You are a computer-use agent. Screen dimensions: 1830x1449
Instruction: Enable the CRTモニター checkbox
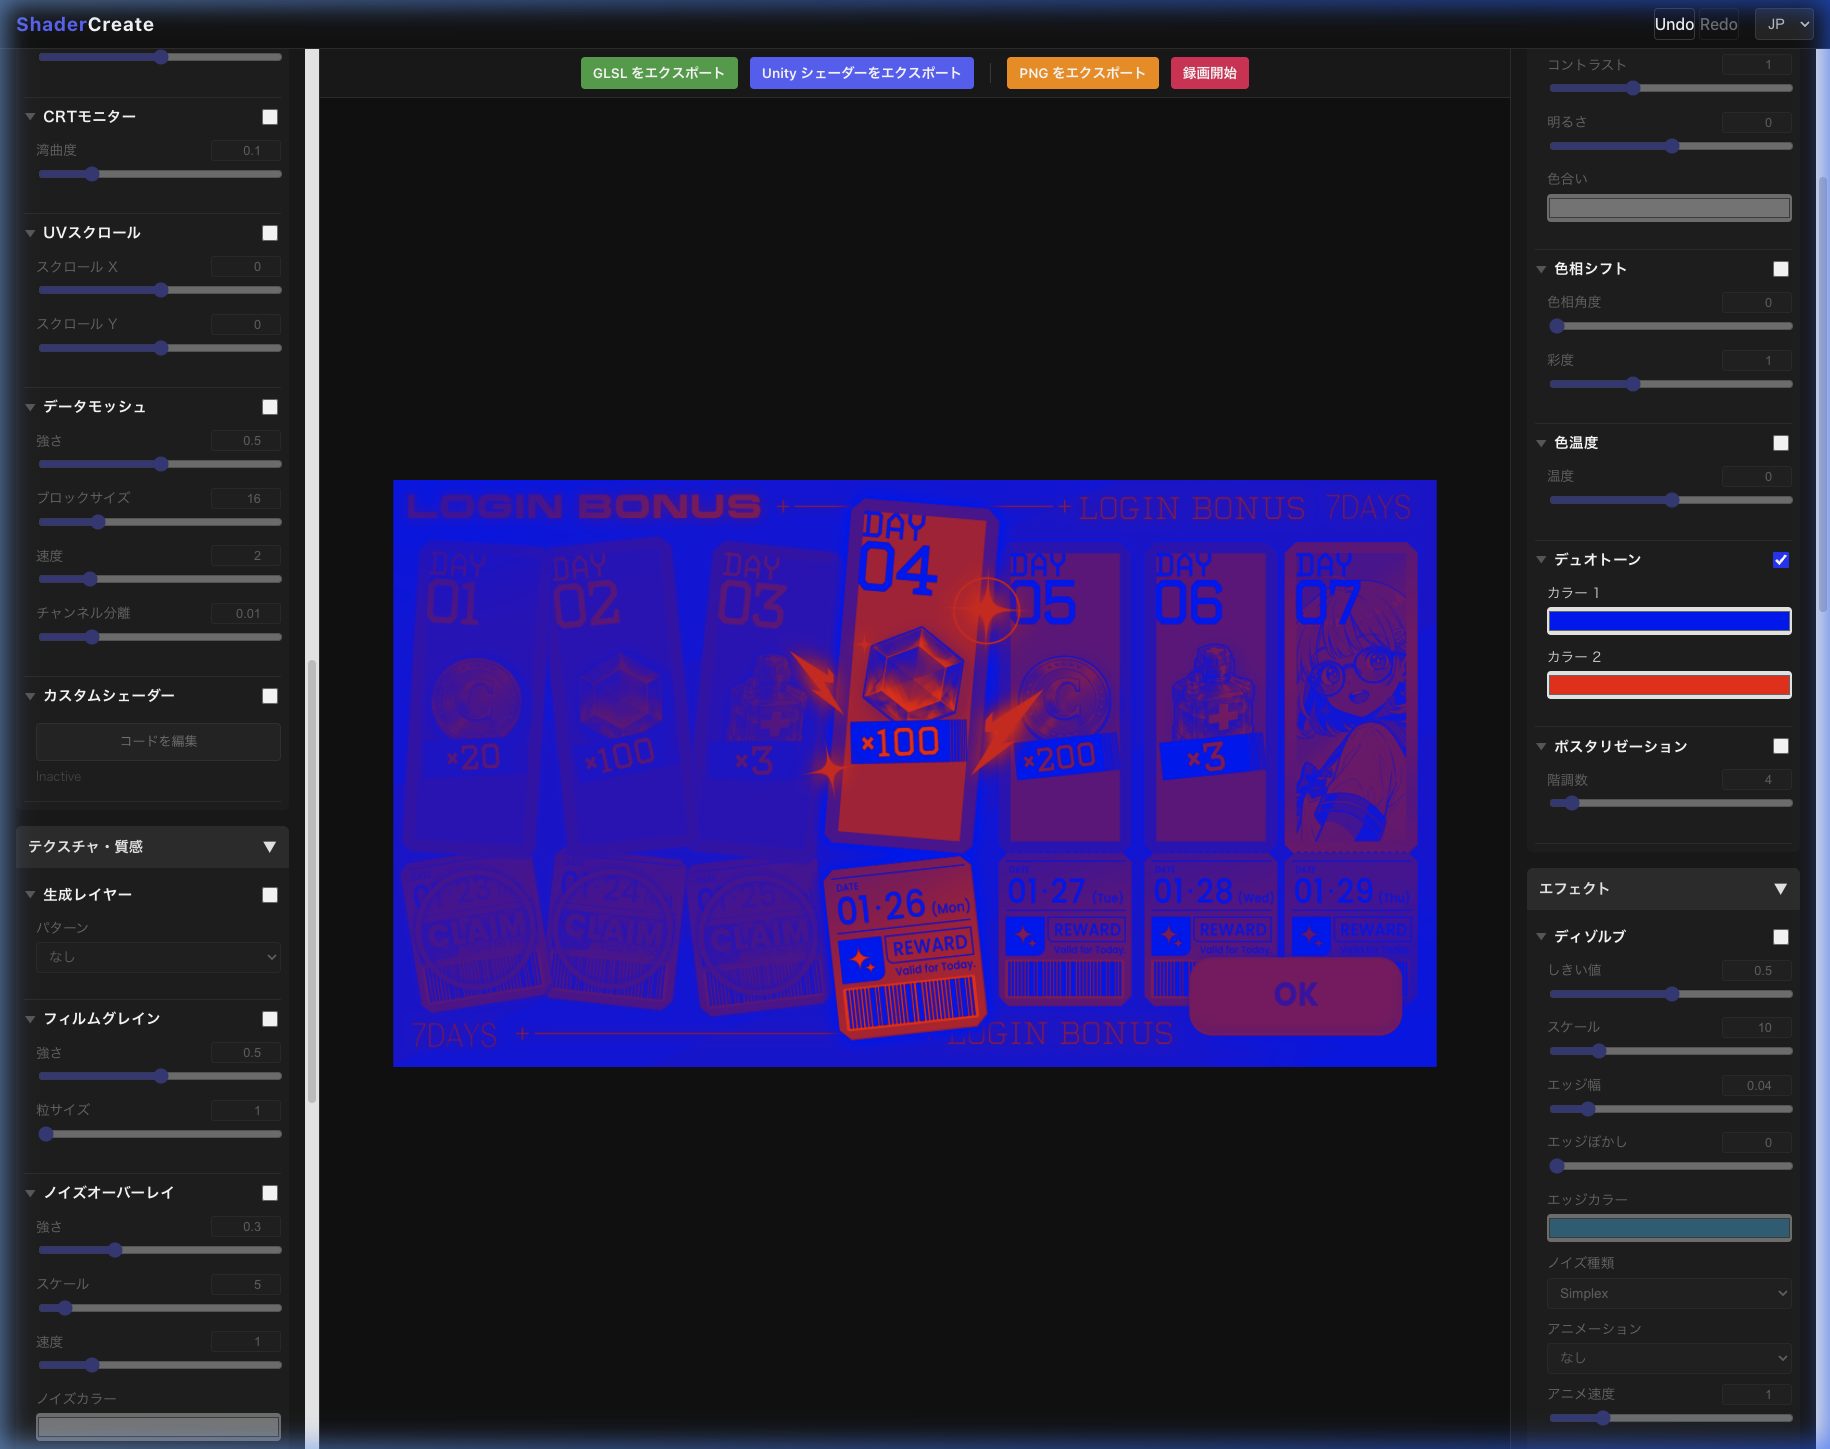[270, 117]
